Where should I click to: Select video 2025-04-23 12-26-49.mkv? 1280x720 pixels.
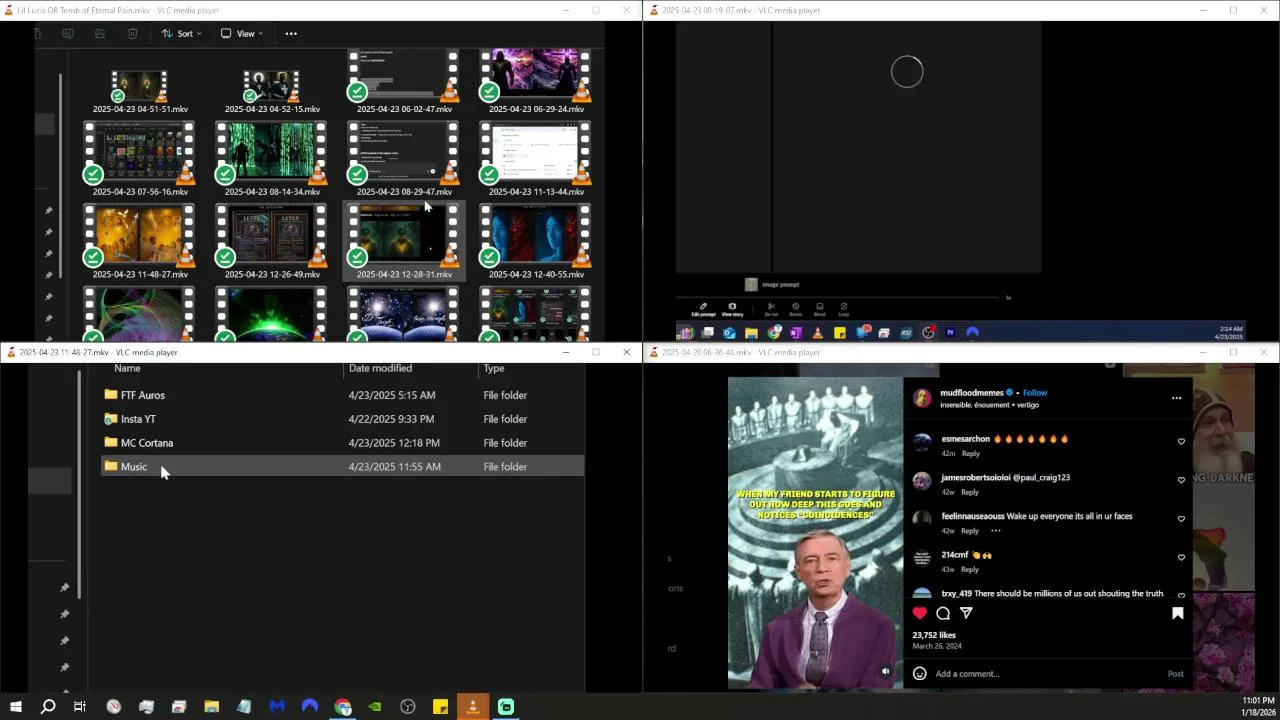272,242
